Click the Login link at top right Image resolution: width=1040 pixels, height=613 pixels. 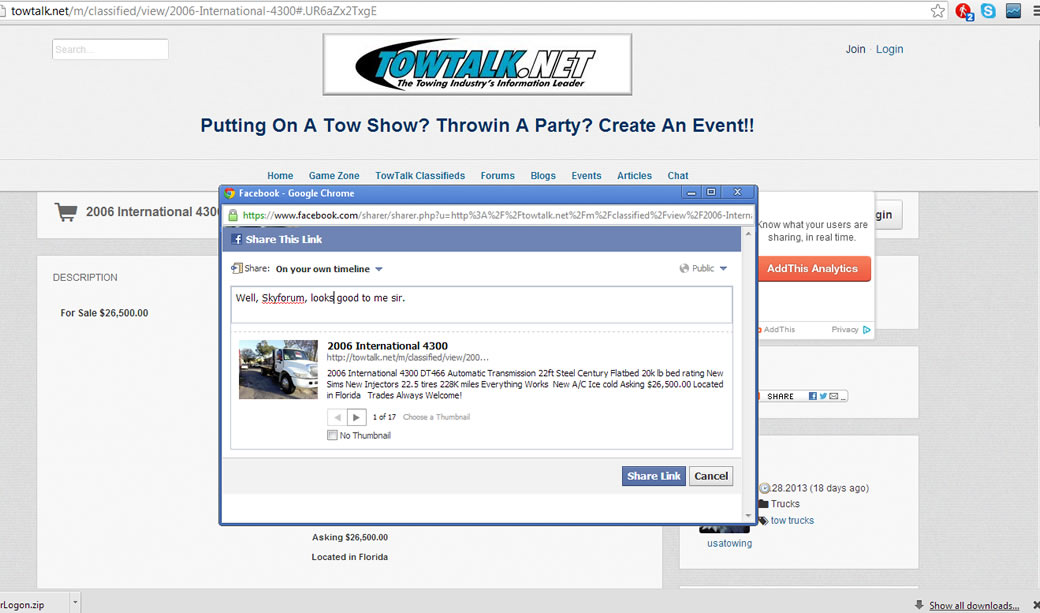(889, 49)
